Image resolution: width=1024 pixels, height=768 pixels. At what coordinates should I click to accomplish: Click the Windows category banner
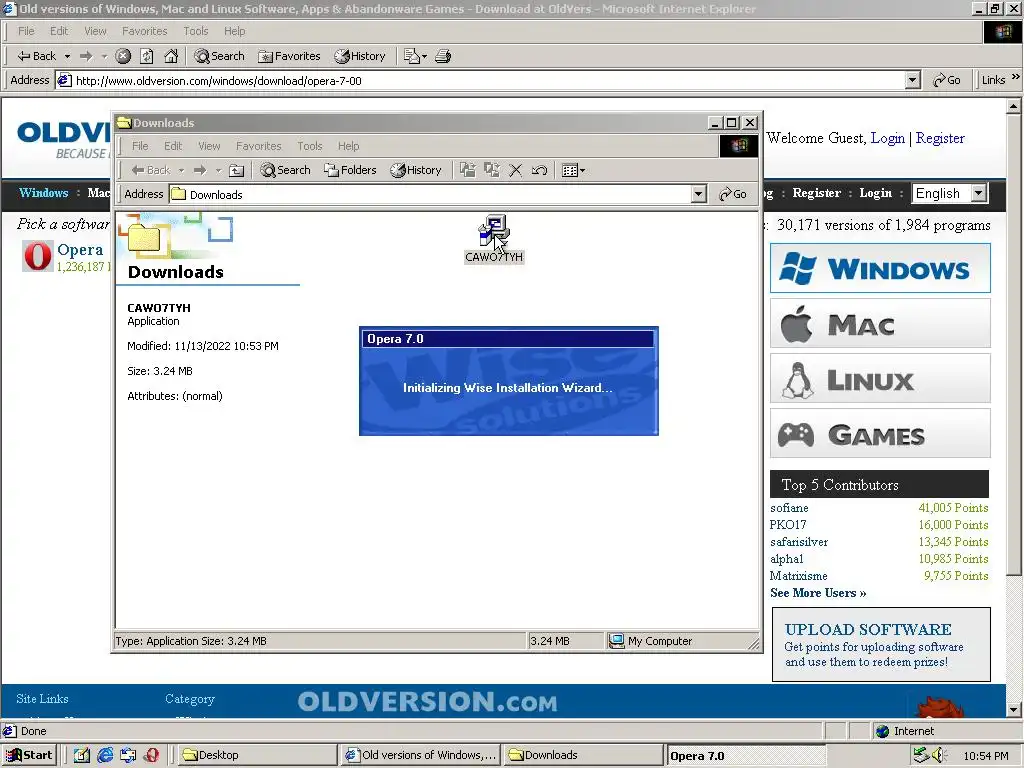click(x=880, y=268)
